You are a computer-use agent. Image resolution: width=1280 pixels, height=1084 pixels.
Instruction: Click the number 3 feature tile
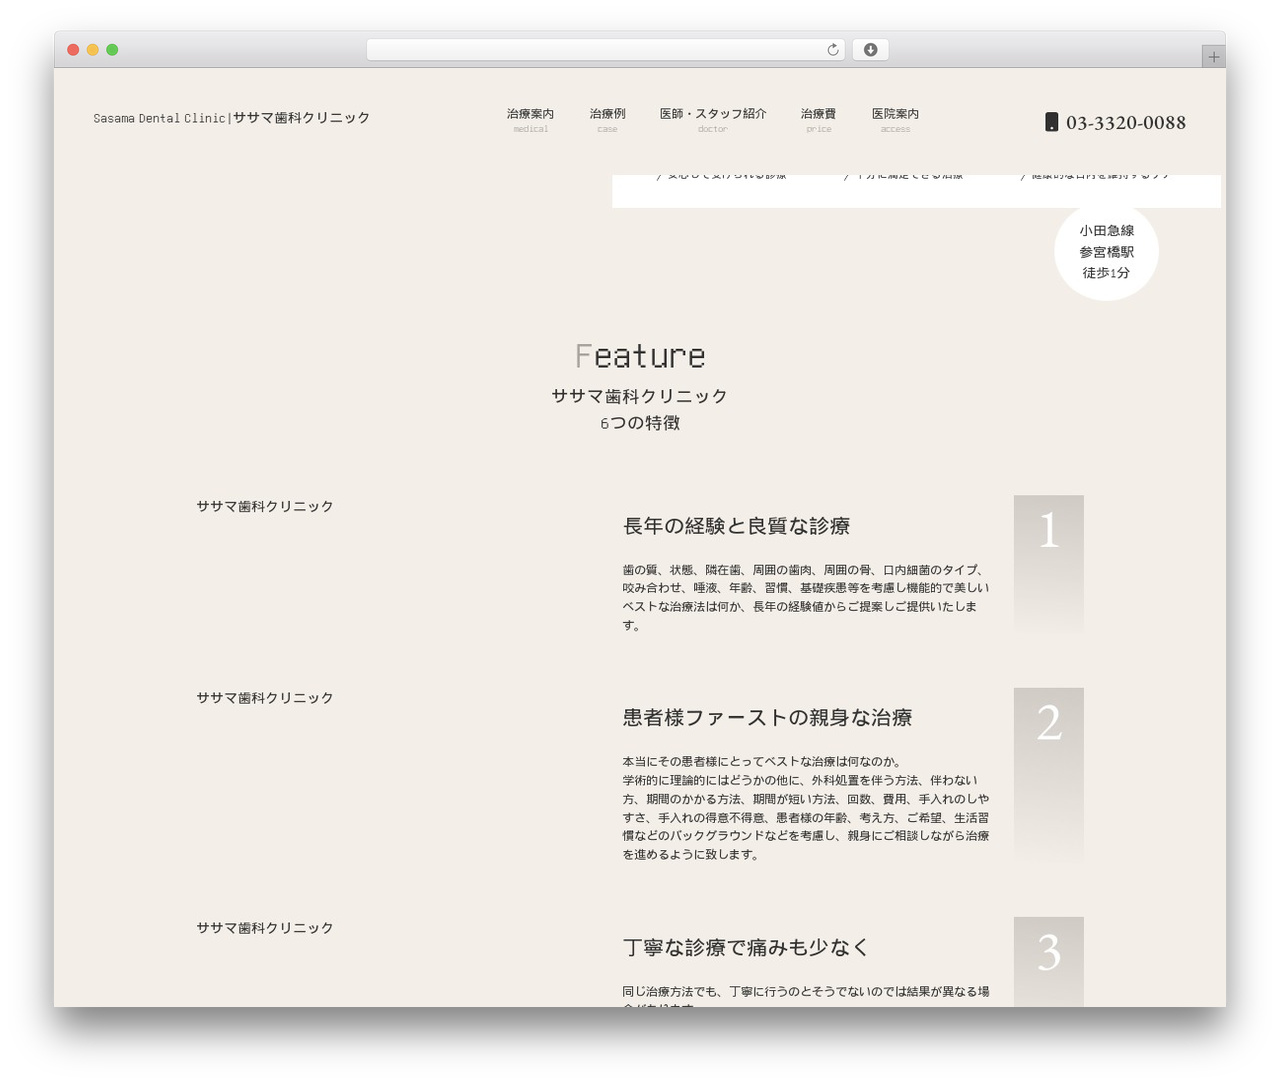[1048, 962]
